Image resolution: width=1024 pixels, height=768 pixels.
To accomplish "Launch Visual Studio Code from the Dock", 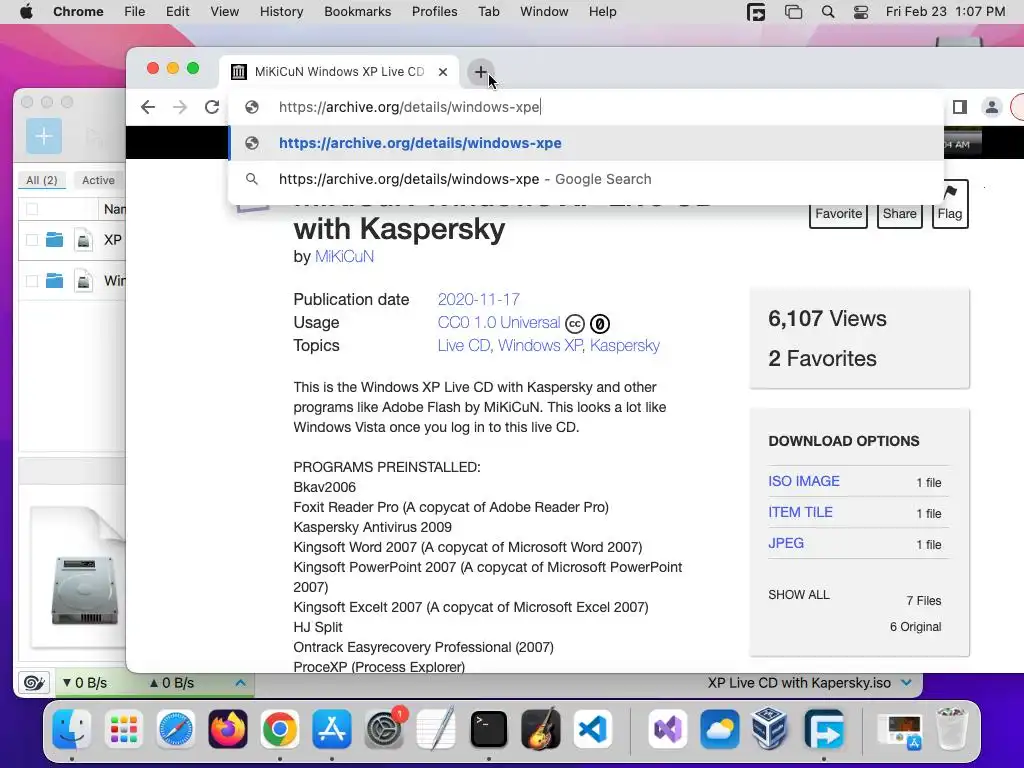I will 593,729.
